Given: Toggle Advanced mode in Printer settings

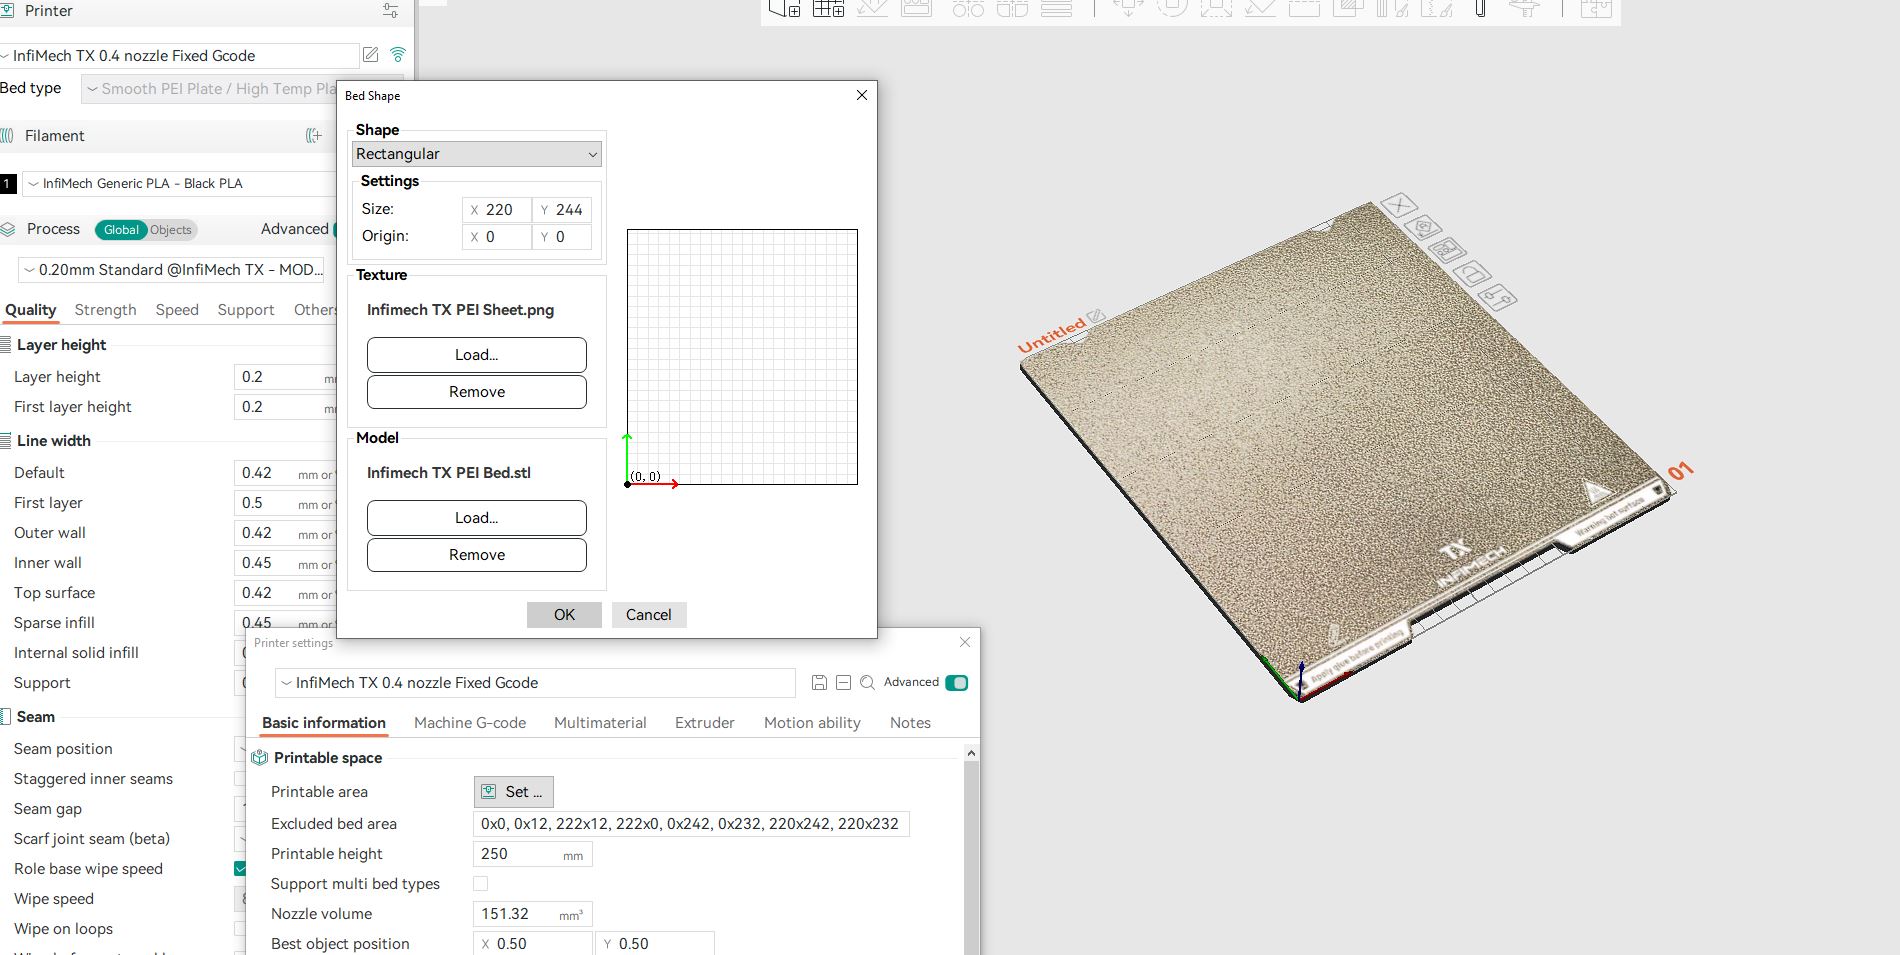Looking at the screenshot, I should pyautogui.click(x=957, y=683).
